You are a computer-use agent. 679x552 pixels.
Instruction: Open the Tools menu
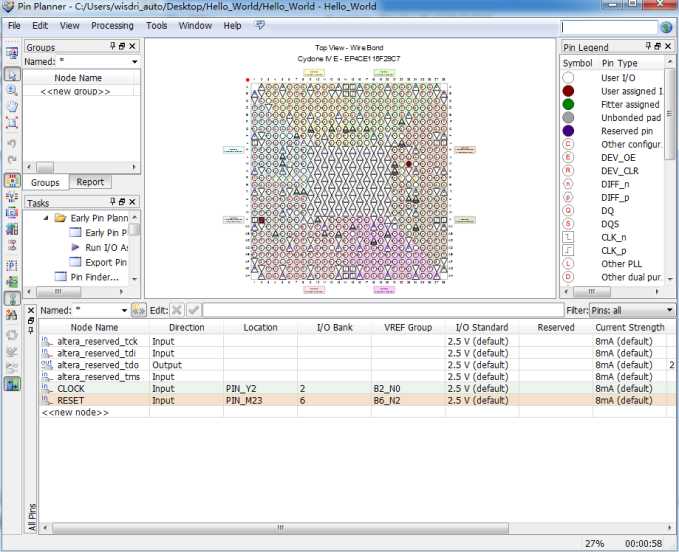pyautogui.click(x=156, y=26)
